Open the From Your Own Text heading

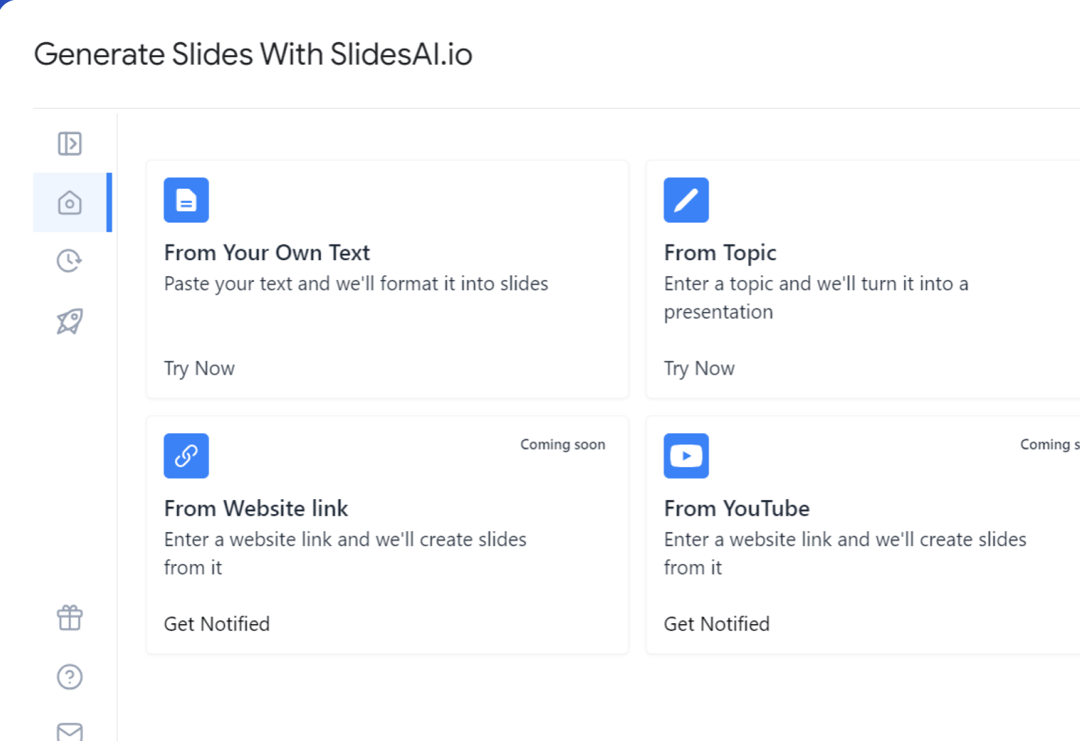pyautogui.click(x=267, y=253)
